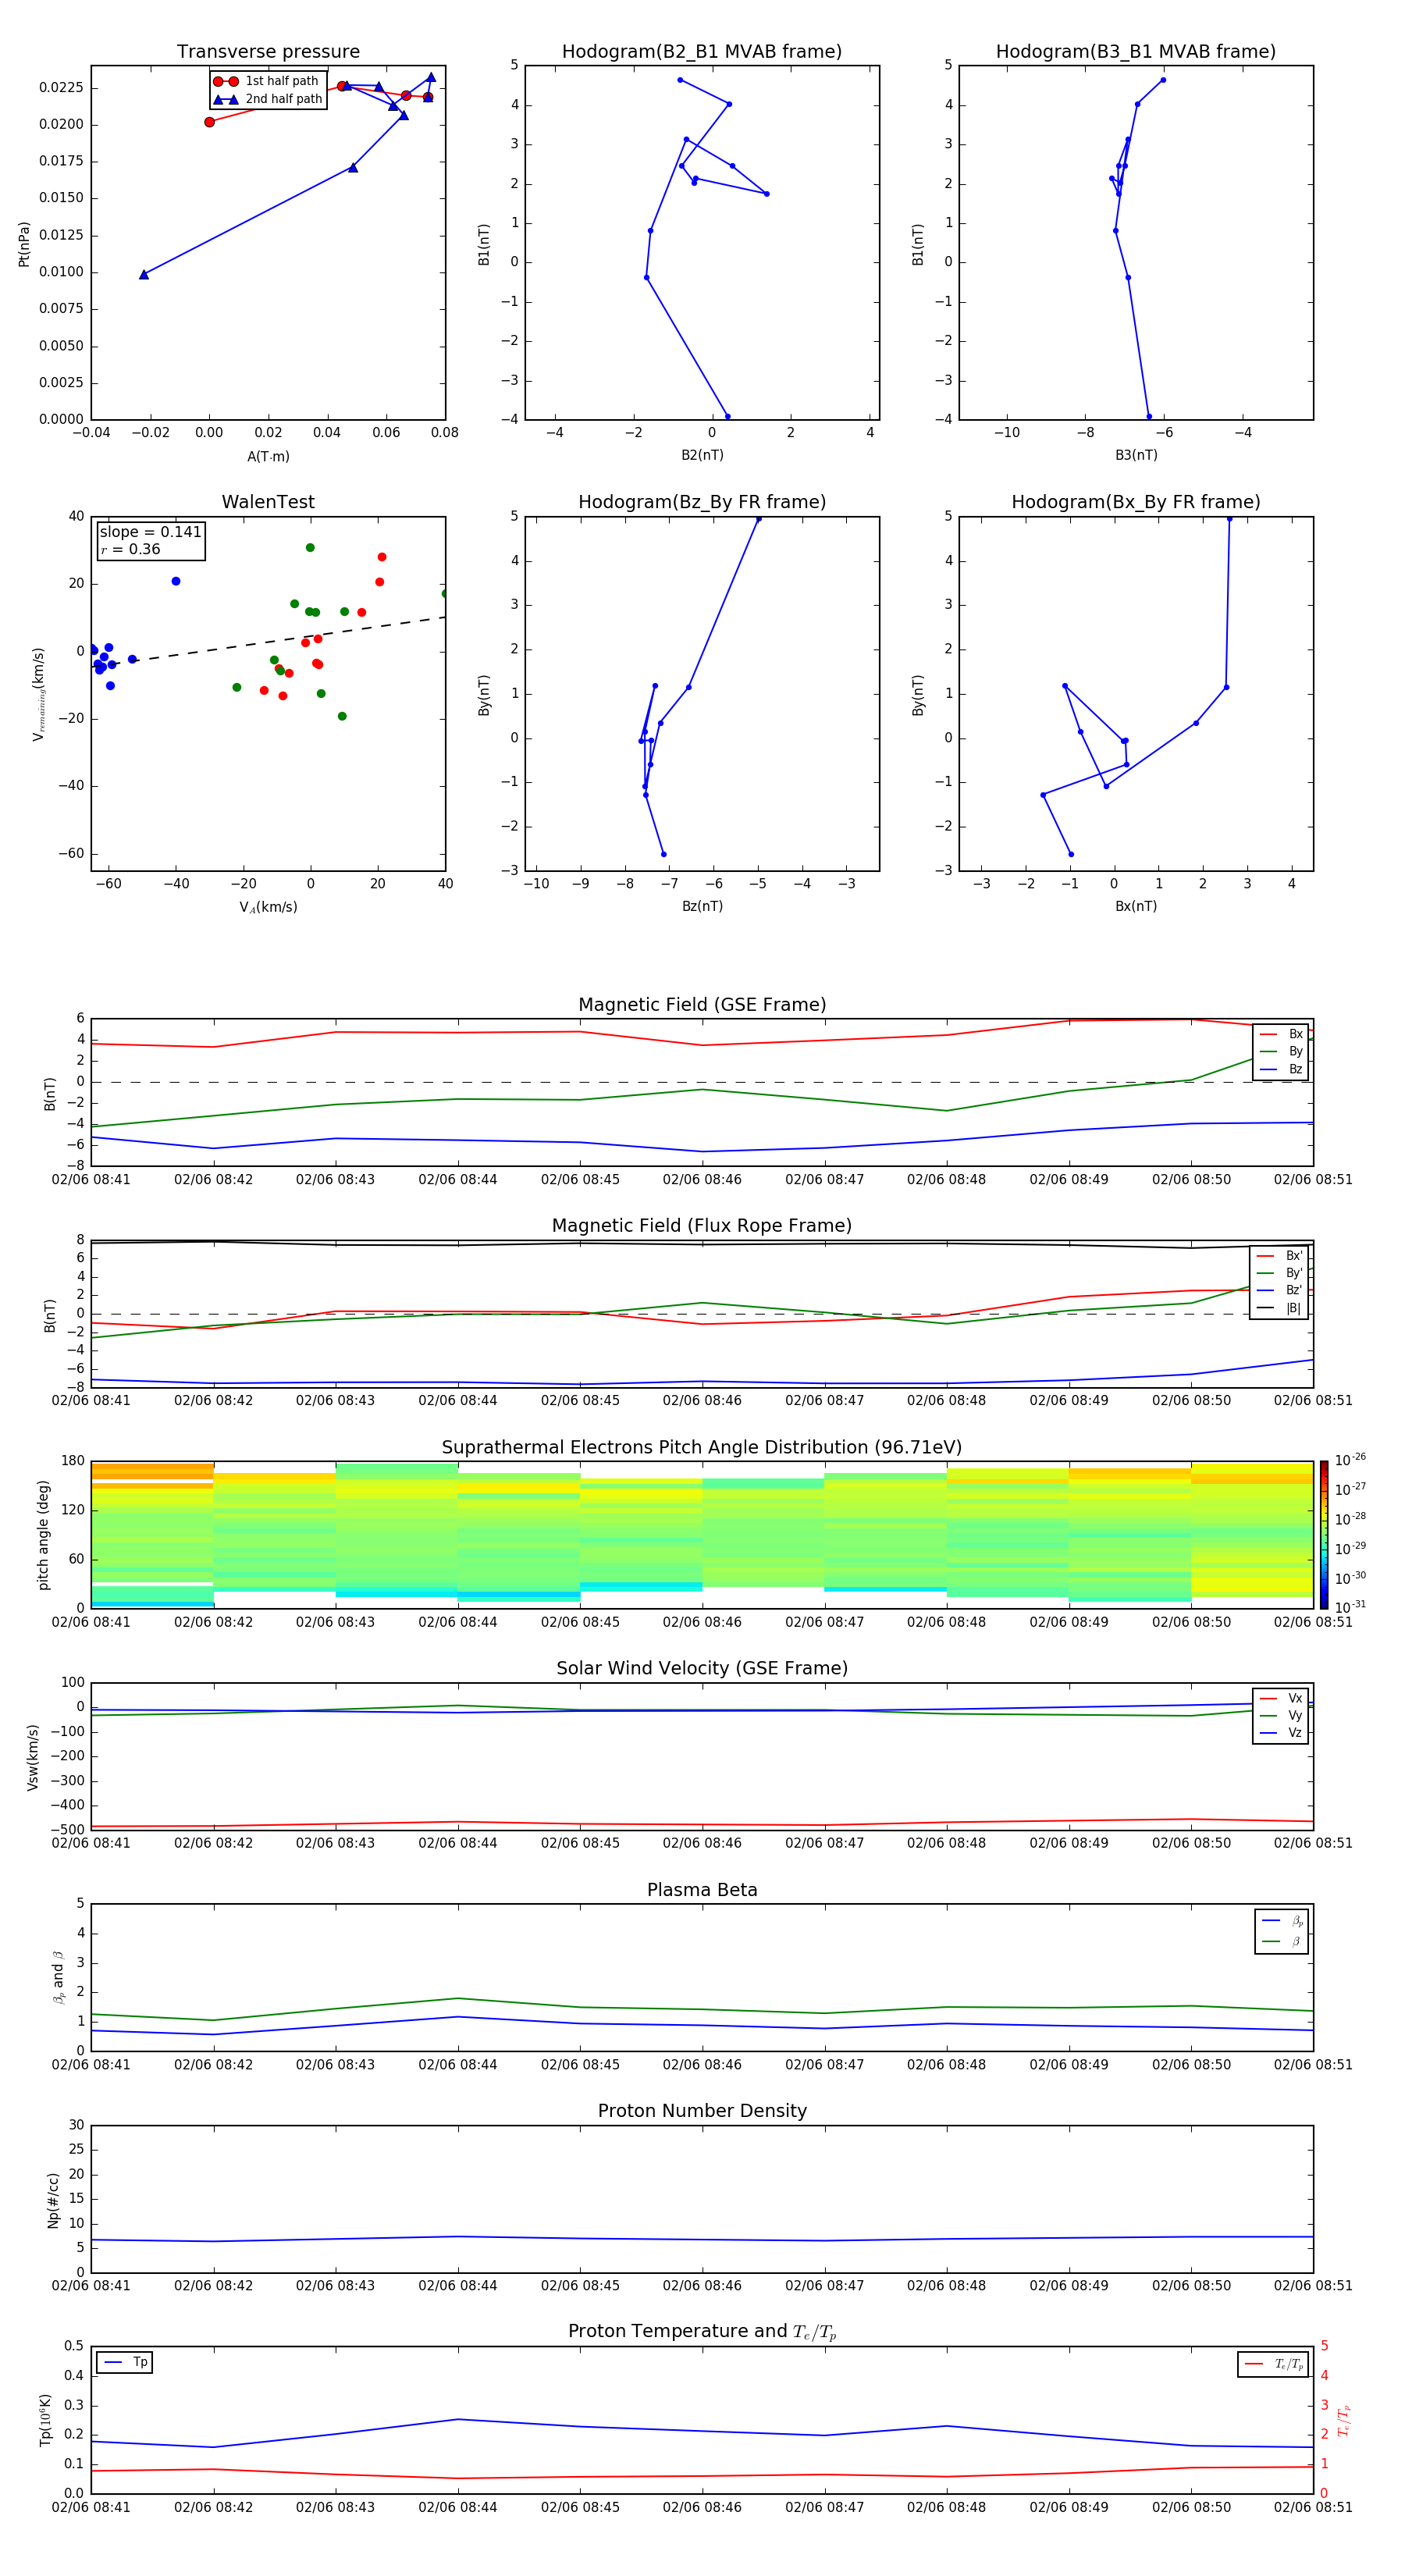Select the "Plasma Beta" title
This screenshot has width=1405, height=2576.
702,1891
